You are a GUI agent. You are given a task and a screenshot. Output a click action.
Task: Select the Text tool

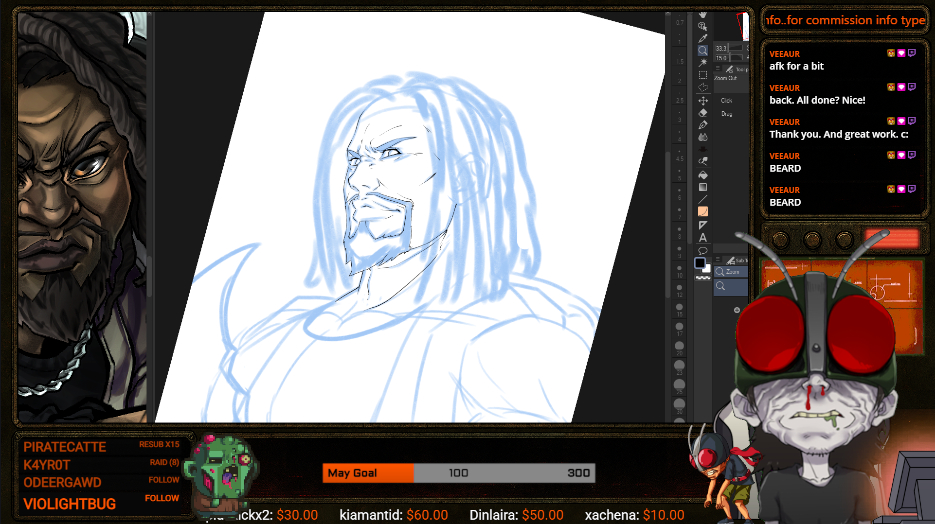tap(703, 238)
